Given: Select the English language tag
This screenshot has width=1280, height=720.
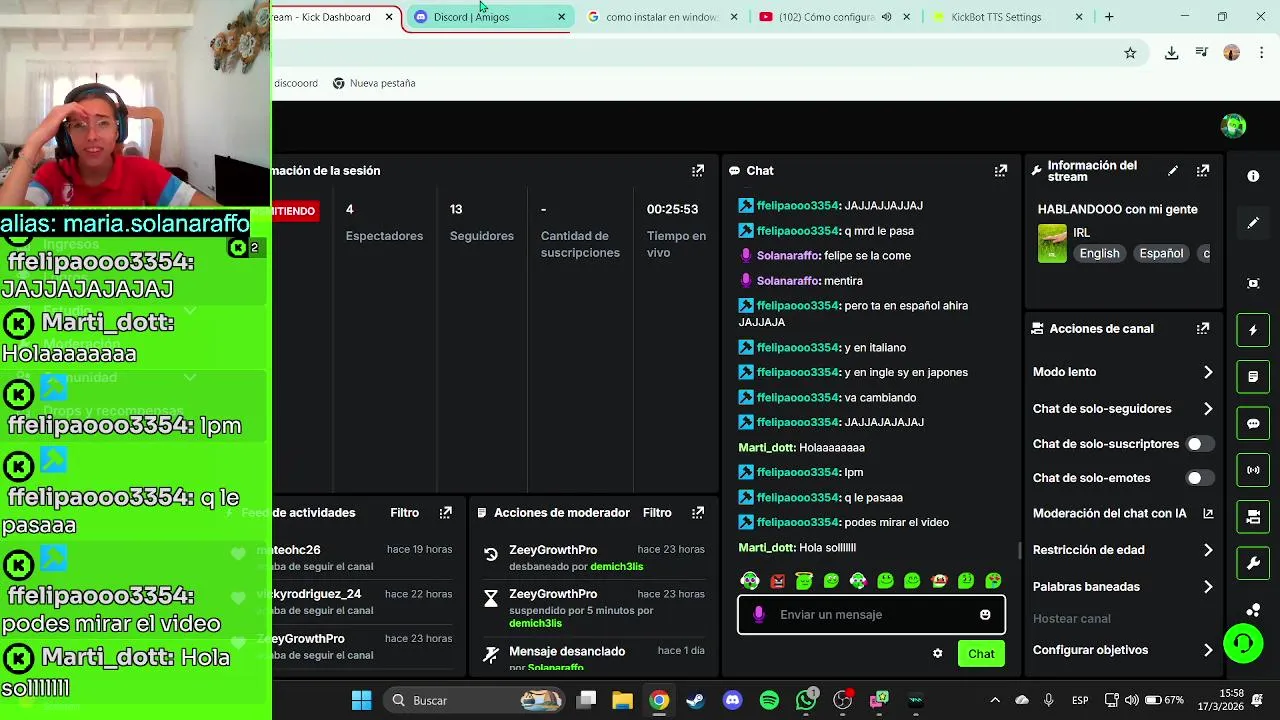Looking at the screenshot, I should coord(1099,254).
